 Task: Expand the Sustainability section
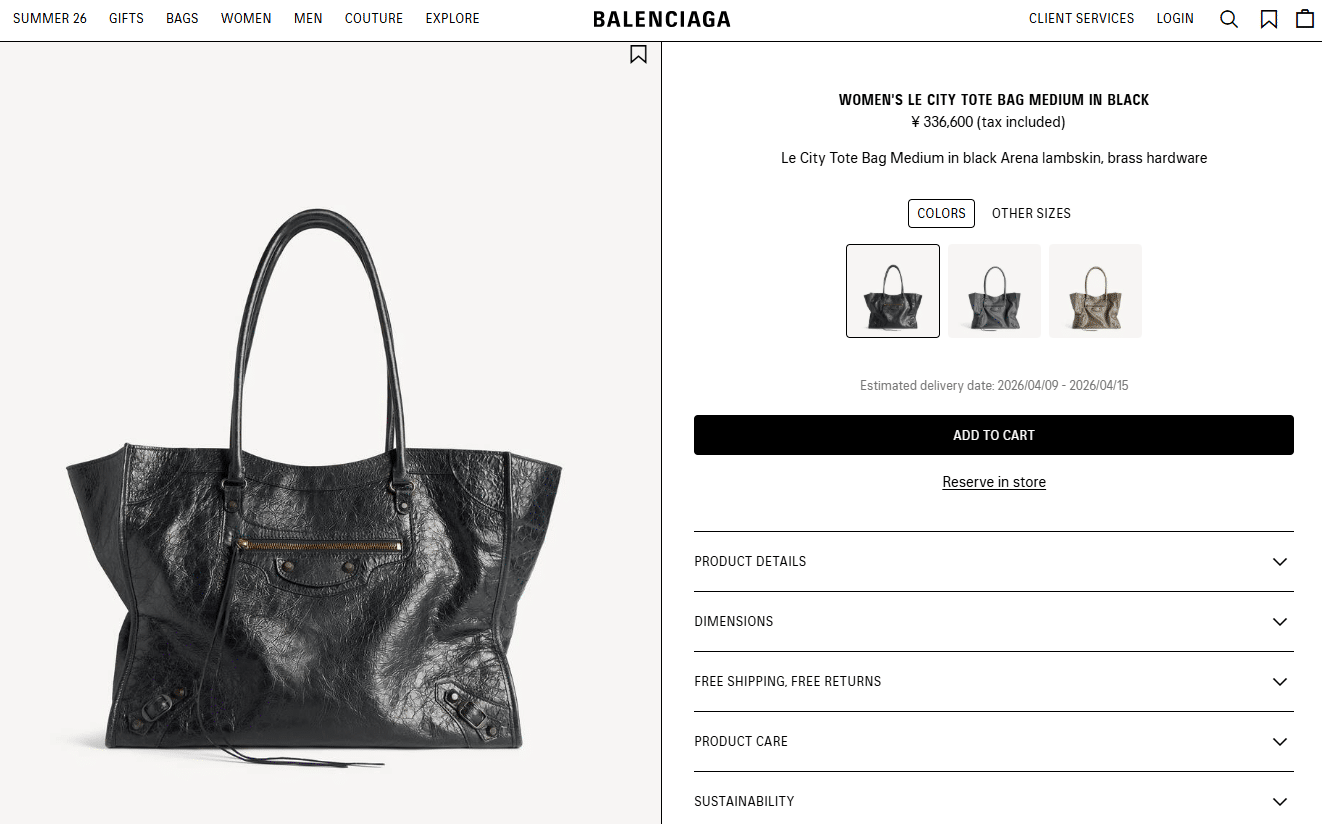994,801
